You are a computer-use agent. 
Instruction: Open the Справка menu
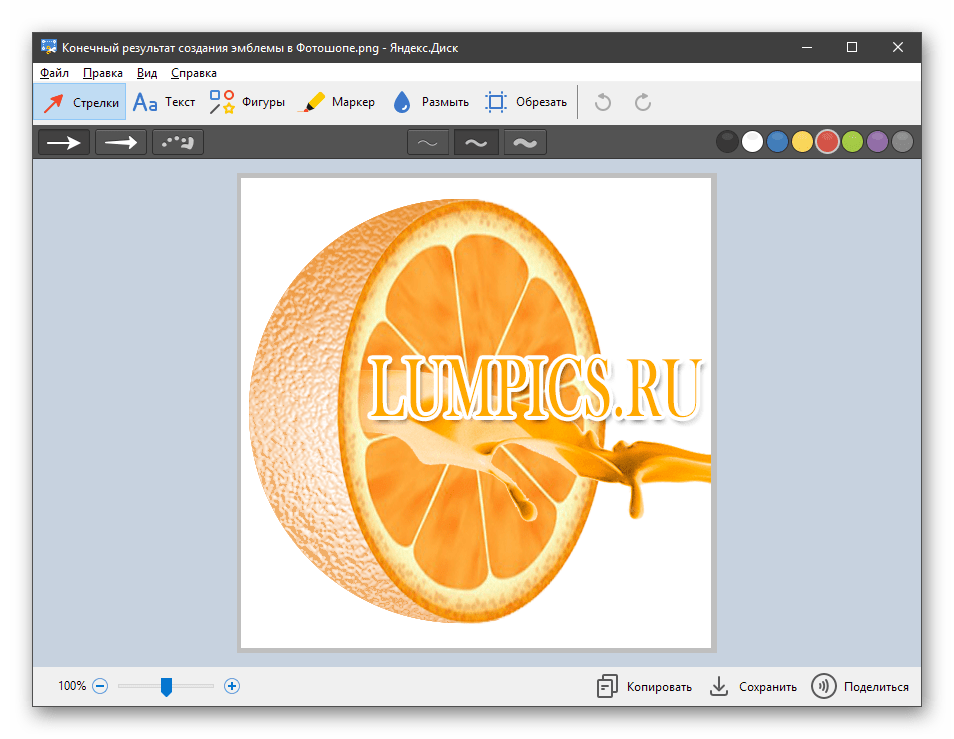[194, 73]
